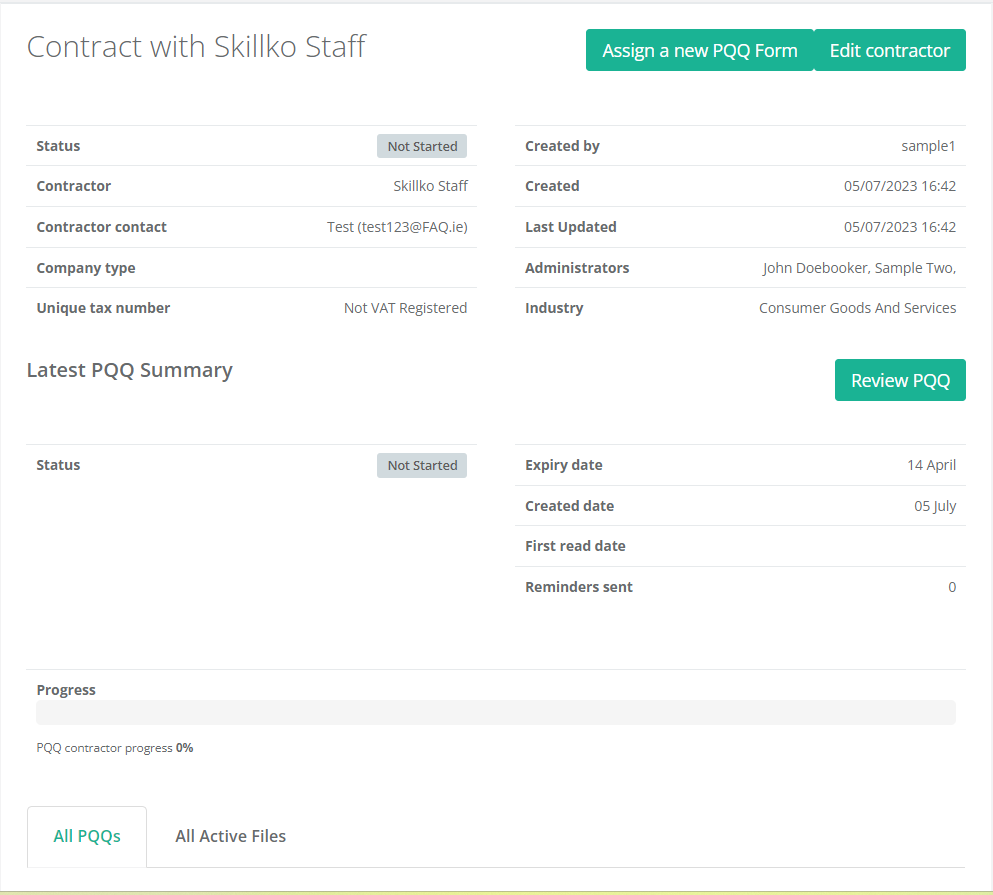
Task: Select the All PQQs tab
Action: click(86, 836)
